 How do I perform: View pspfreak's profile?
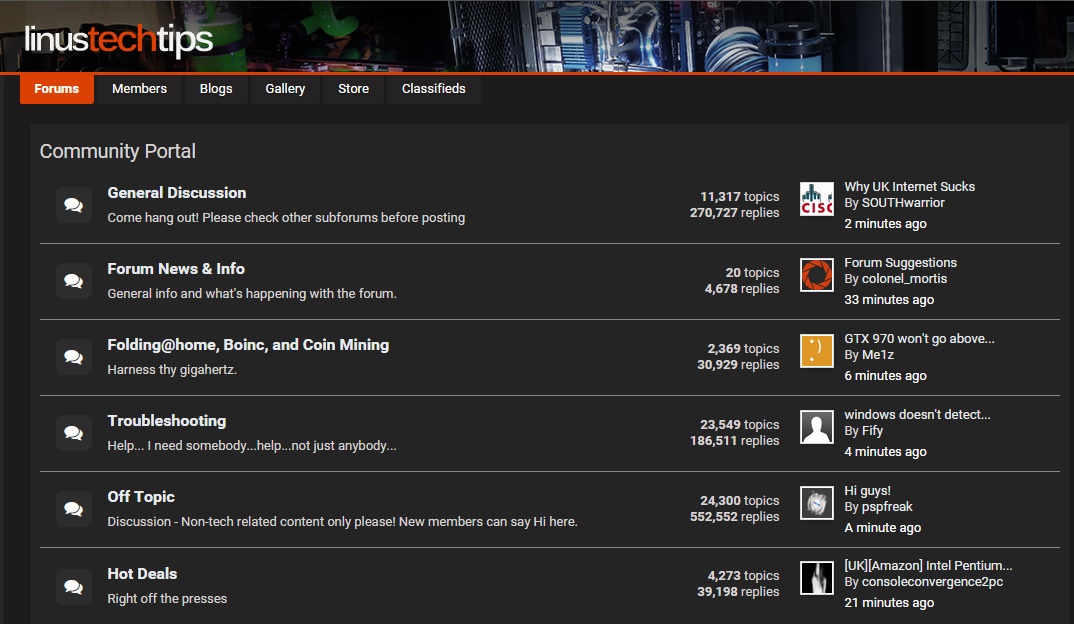pos(887,507)
